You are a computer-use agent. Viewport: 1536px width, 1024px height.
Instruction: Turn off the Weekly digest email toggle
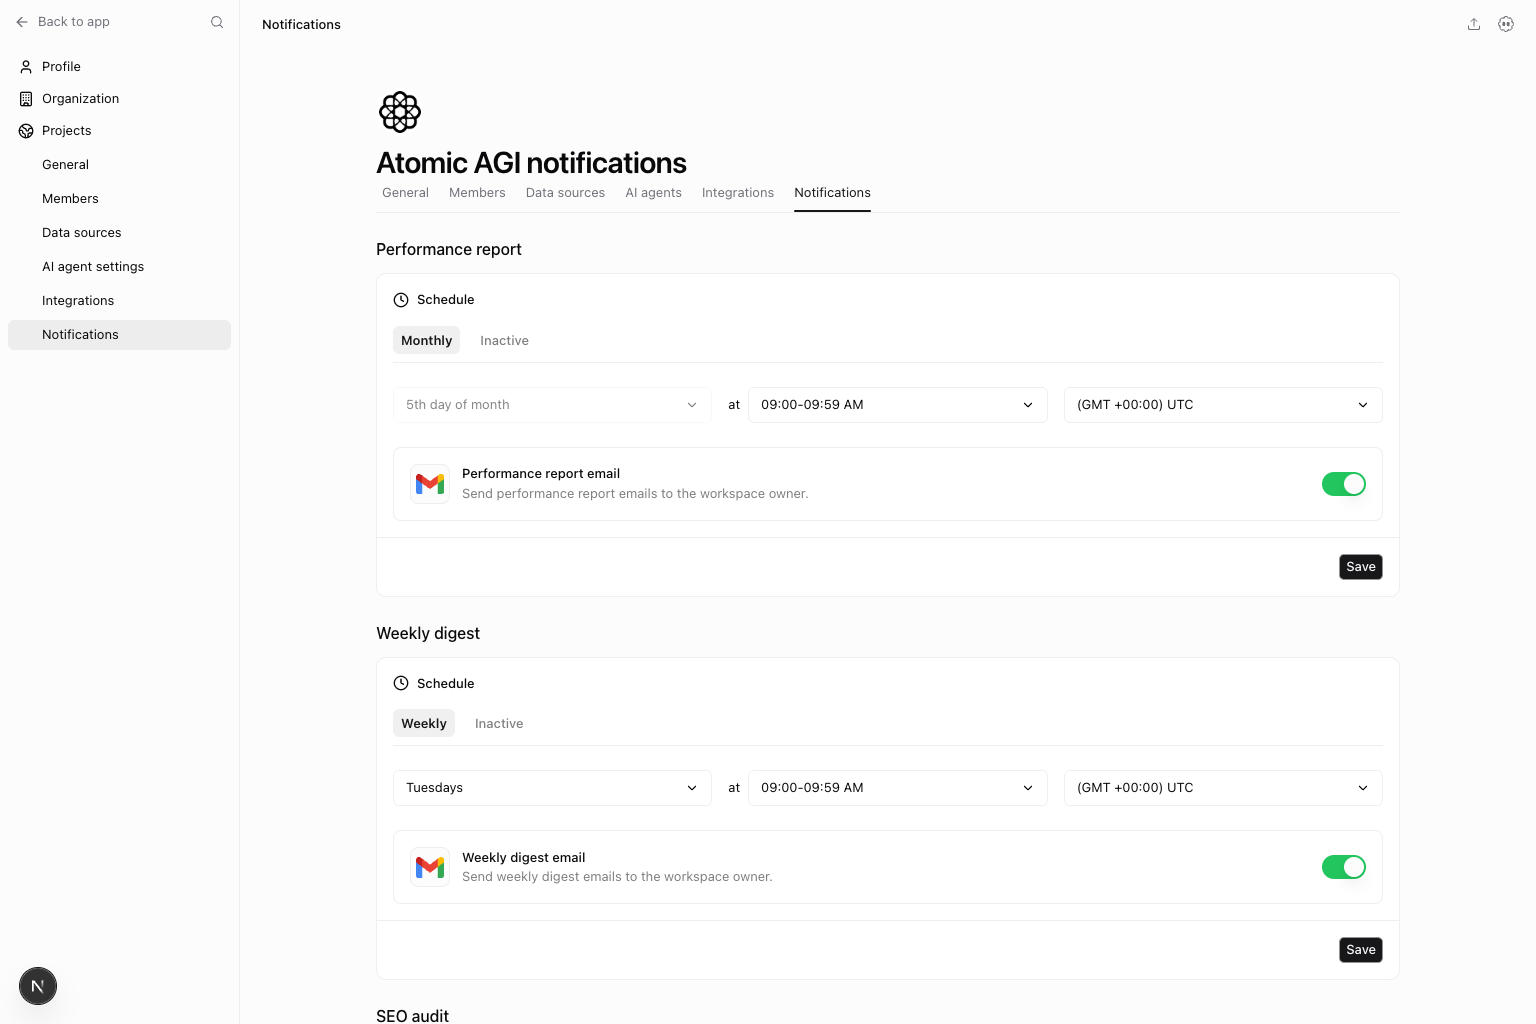click(x=1344, y=867)
